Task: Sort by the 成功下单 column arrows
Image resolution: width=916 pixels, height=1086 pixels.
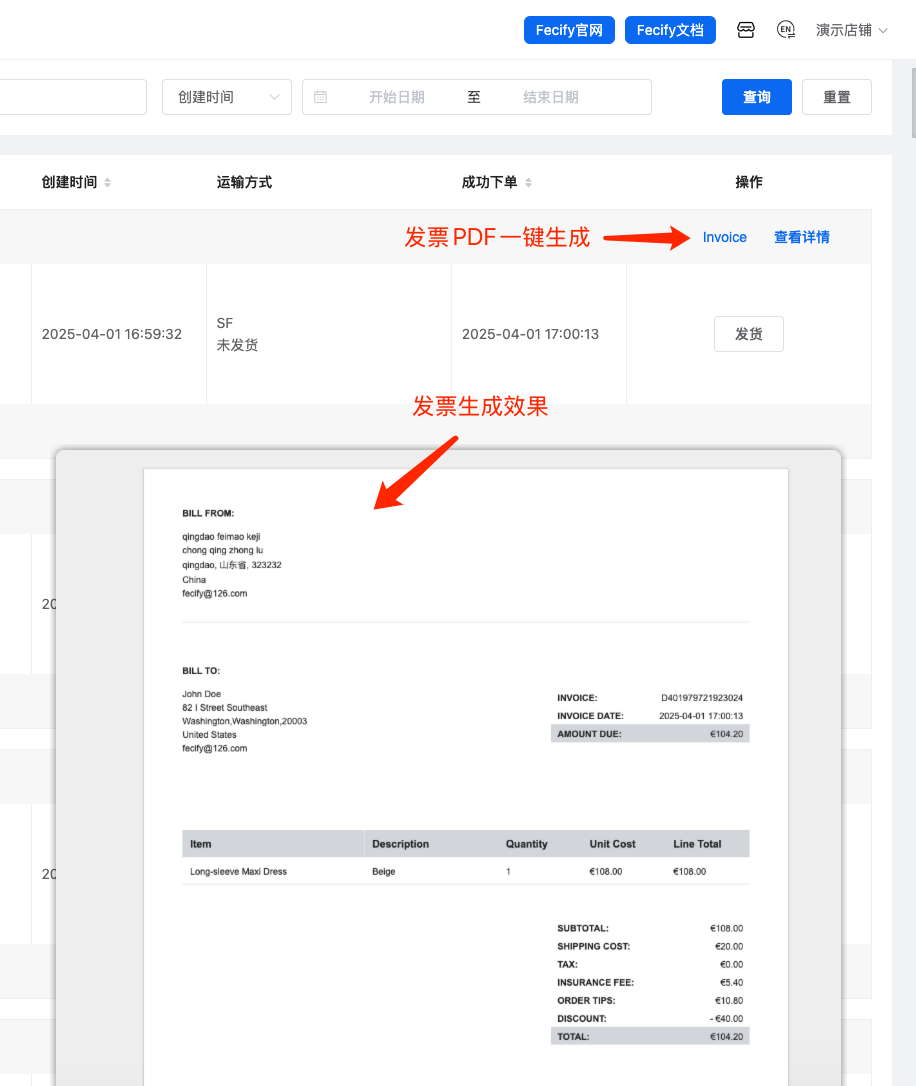Action: [x=528, y=182]
